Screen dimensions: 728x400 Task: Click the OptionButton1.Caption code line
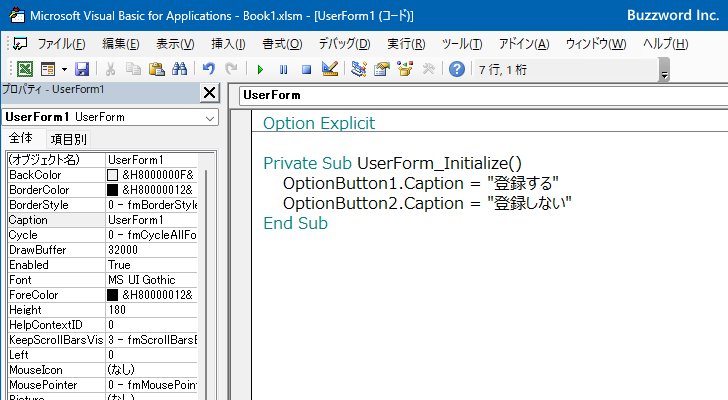421,183
